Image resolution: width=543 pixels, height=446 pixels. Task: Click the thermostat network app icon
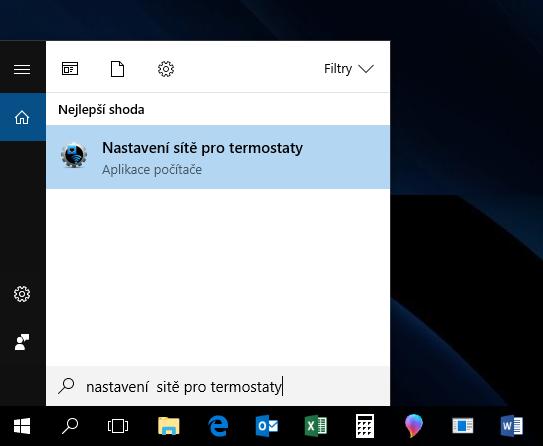pyautogui.click(x=74, y=155)
